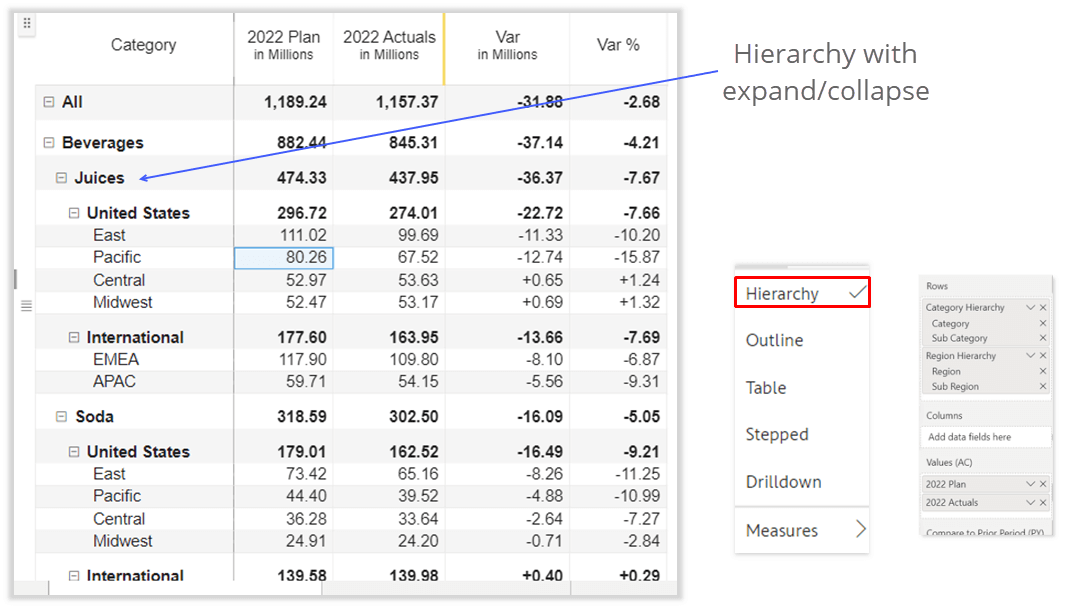This screenshot has height=608, width=1080.
Task: Collapse the All hierarchy row
Action: pyautogui.click(x=48, y=102)
